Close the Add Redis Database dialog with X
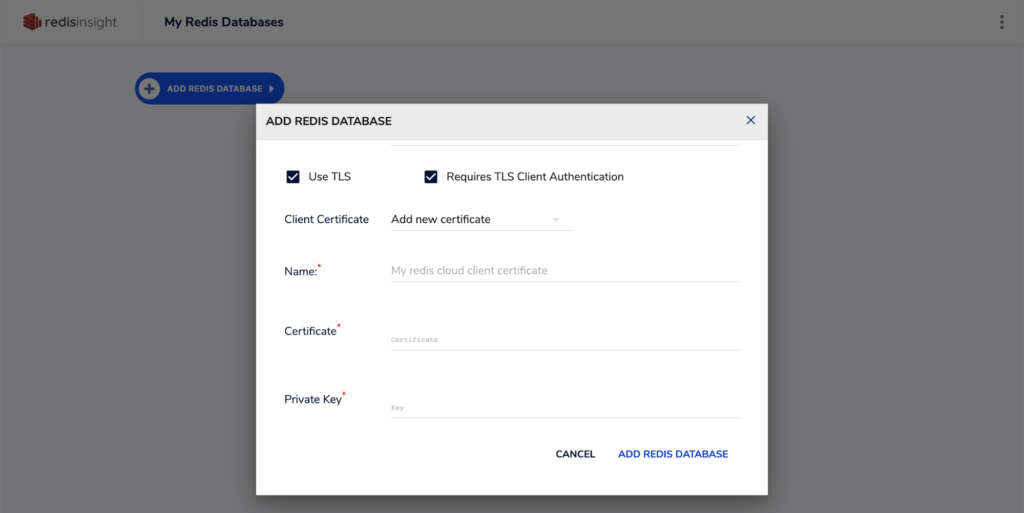The image size is (1024, 513). pos(751,120)
